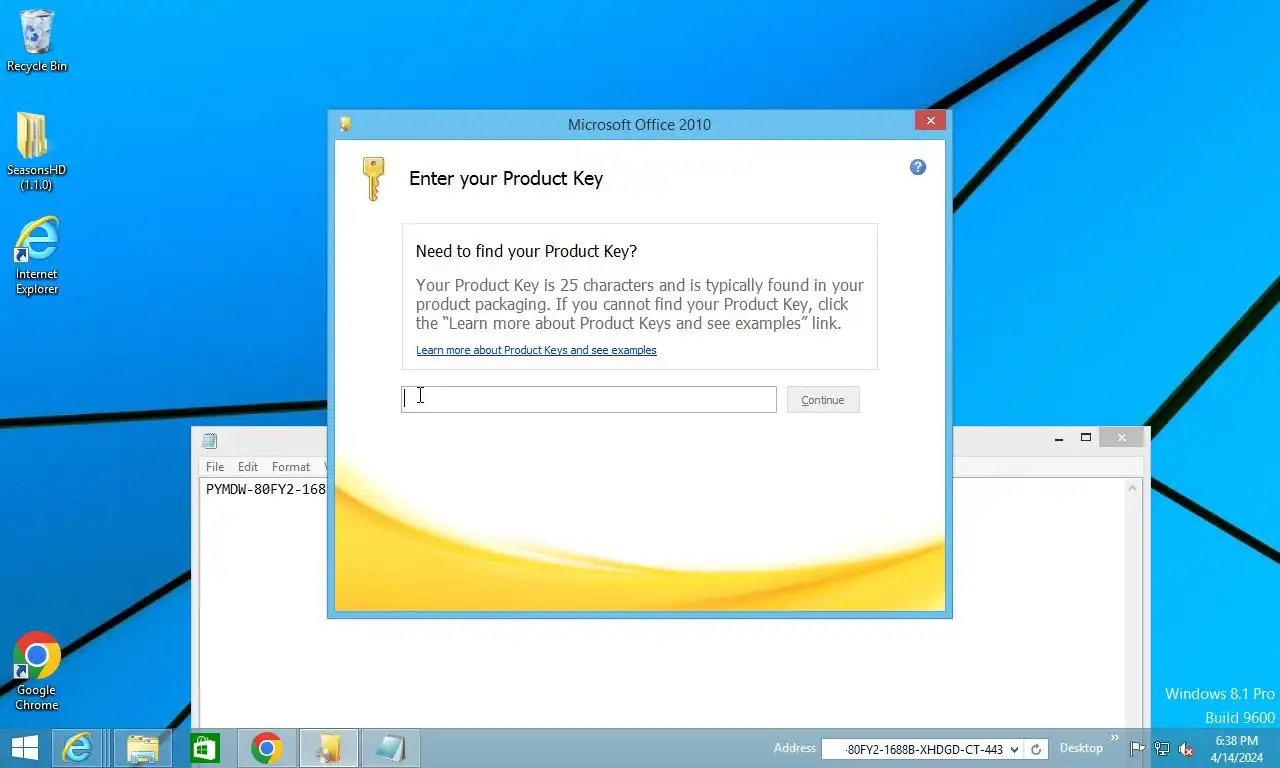The width and height of the screenshot is (1280, 768).
Task: Click the help question mark icon
Action: (918, 167)
